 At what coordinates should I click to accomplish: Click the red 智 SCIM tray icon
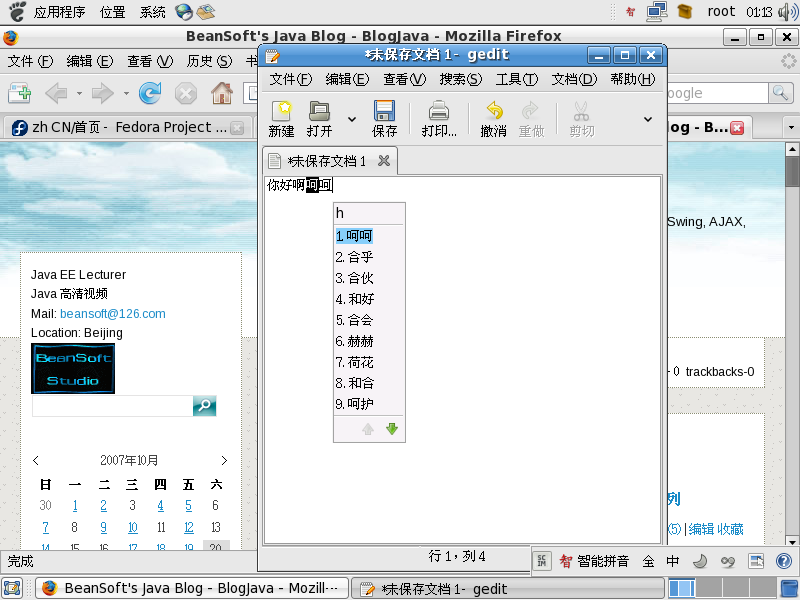[630, 11]
